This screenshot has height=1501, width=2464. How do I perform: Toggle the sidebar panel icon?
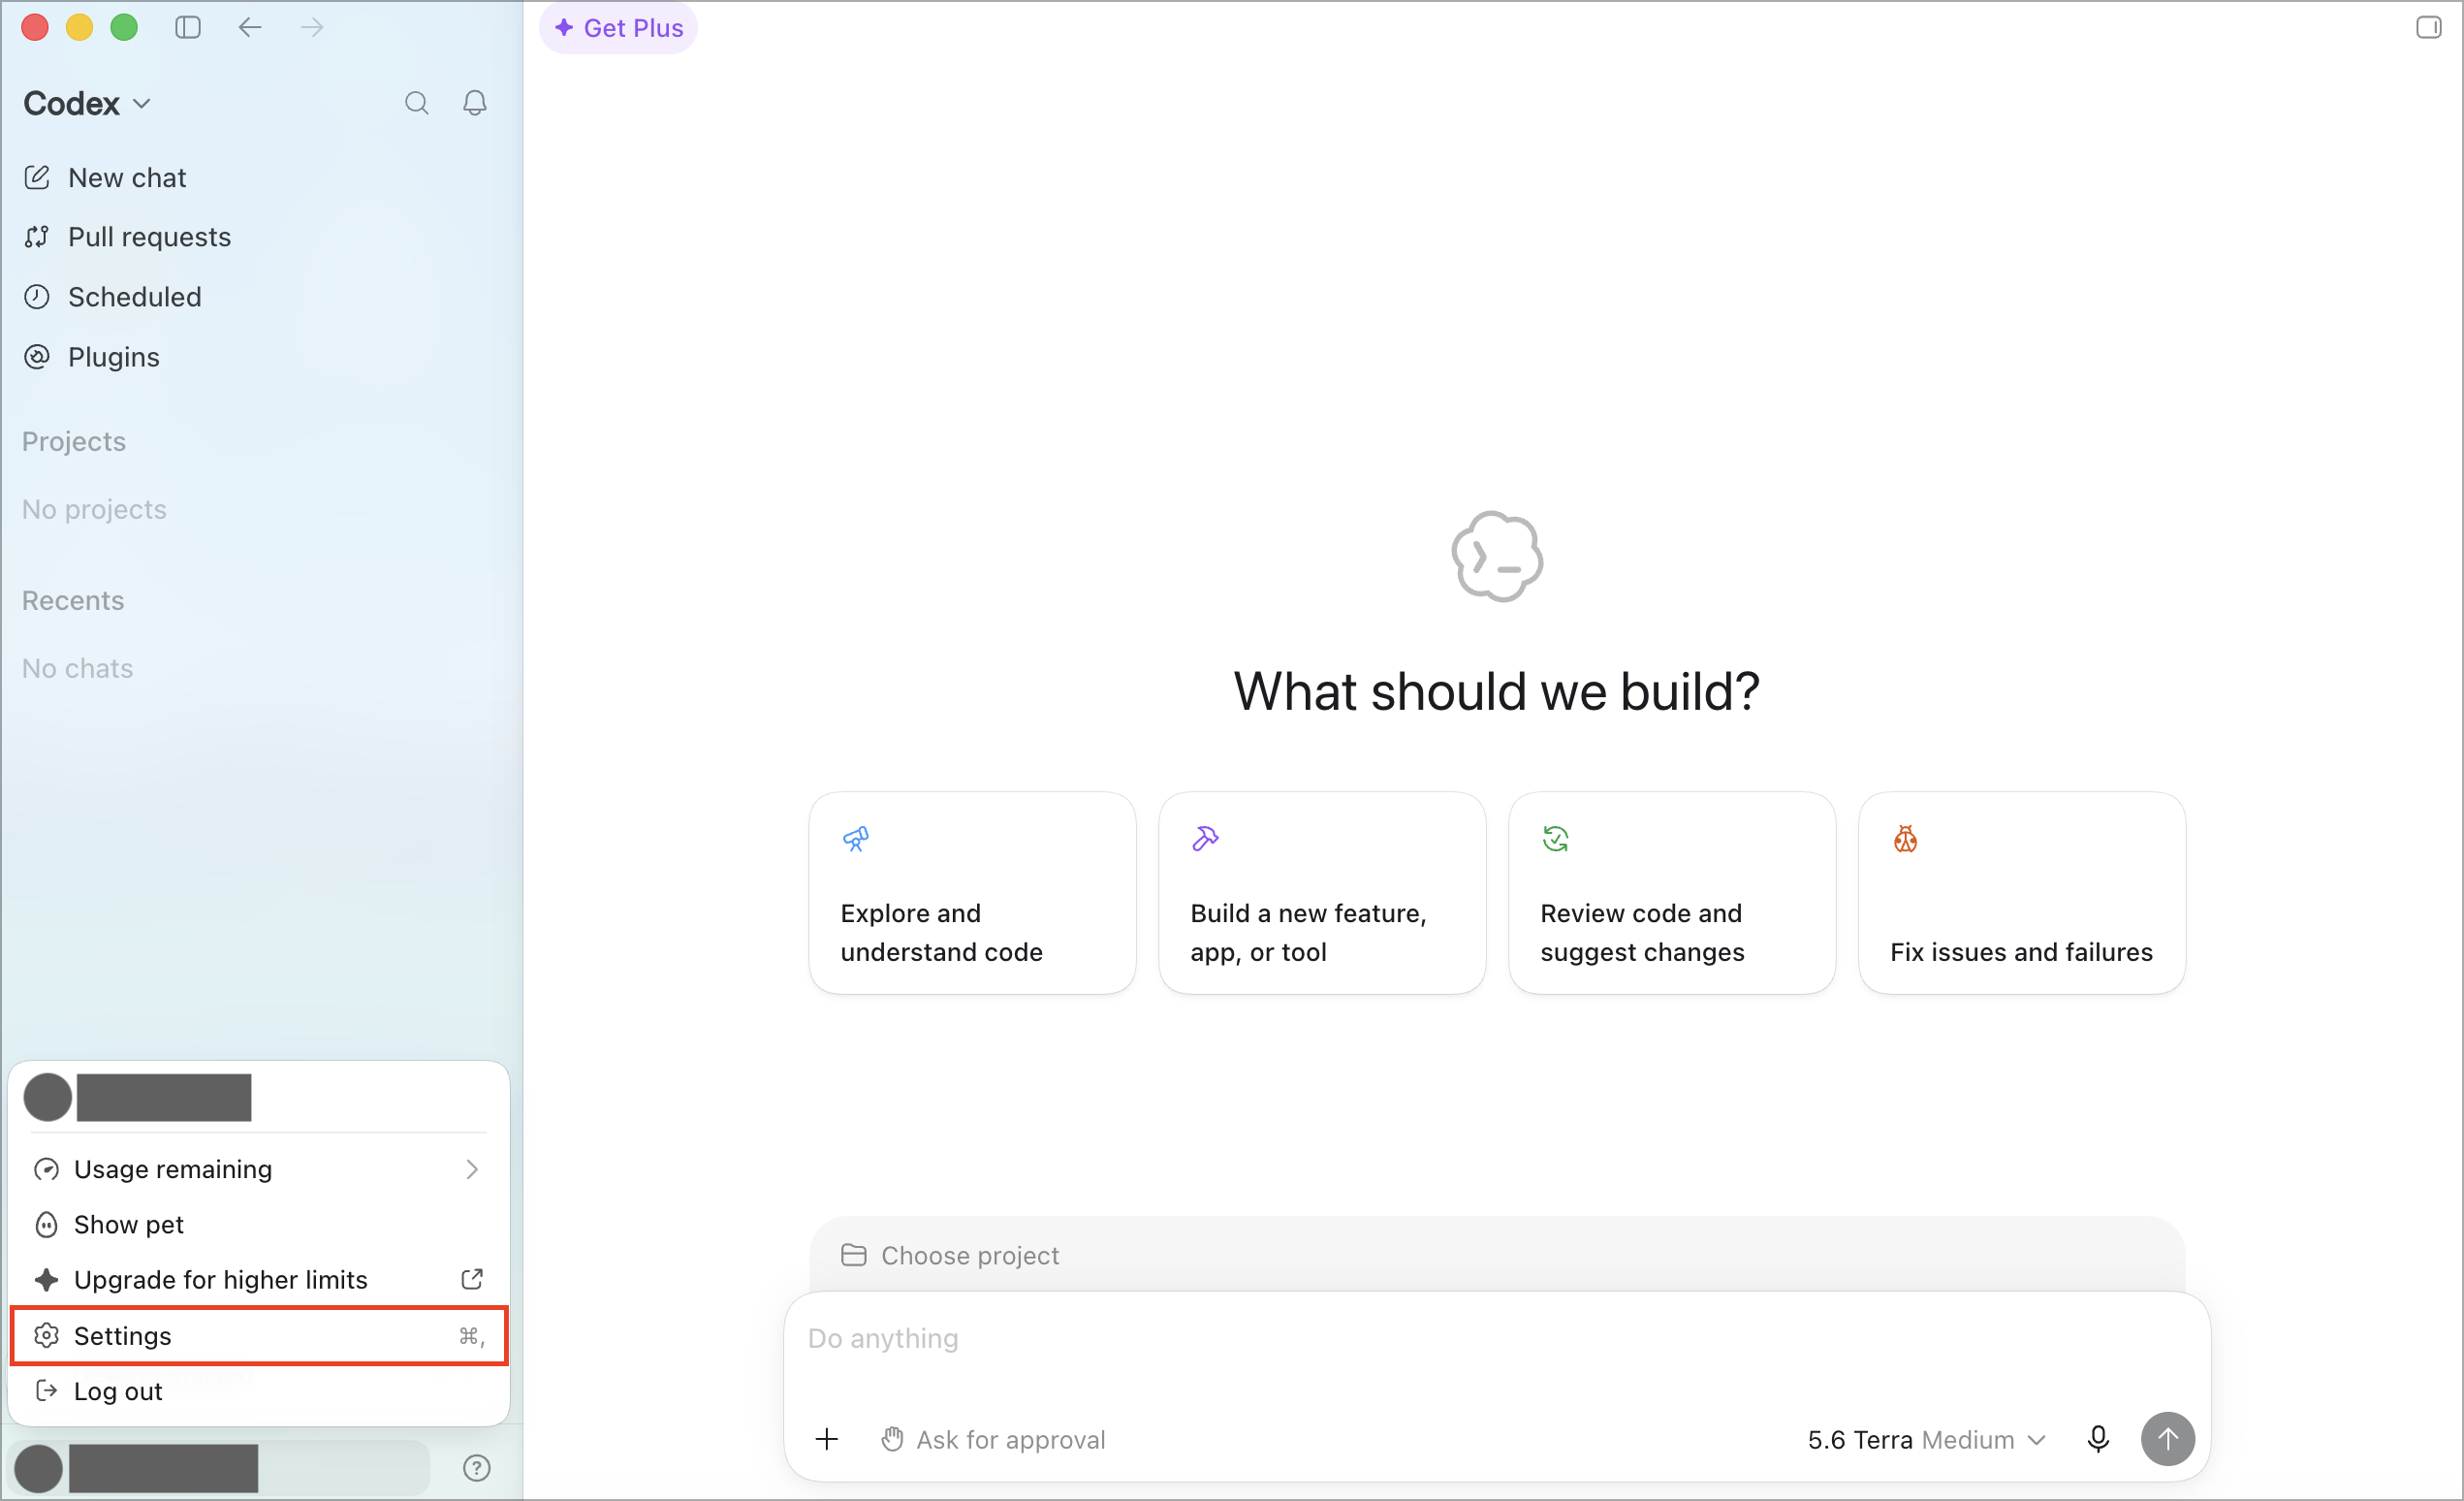188,27
